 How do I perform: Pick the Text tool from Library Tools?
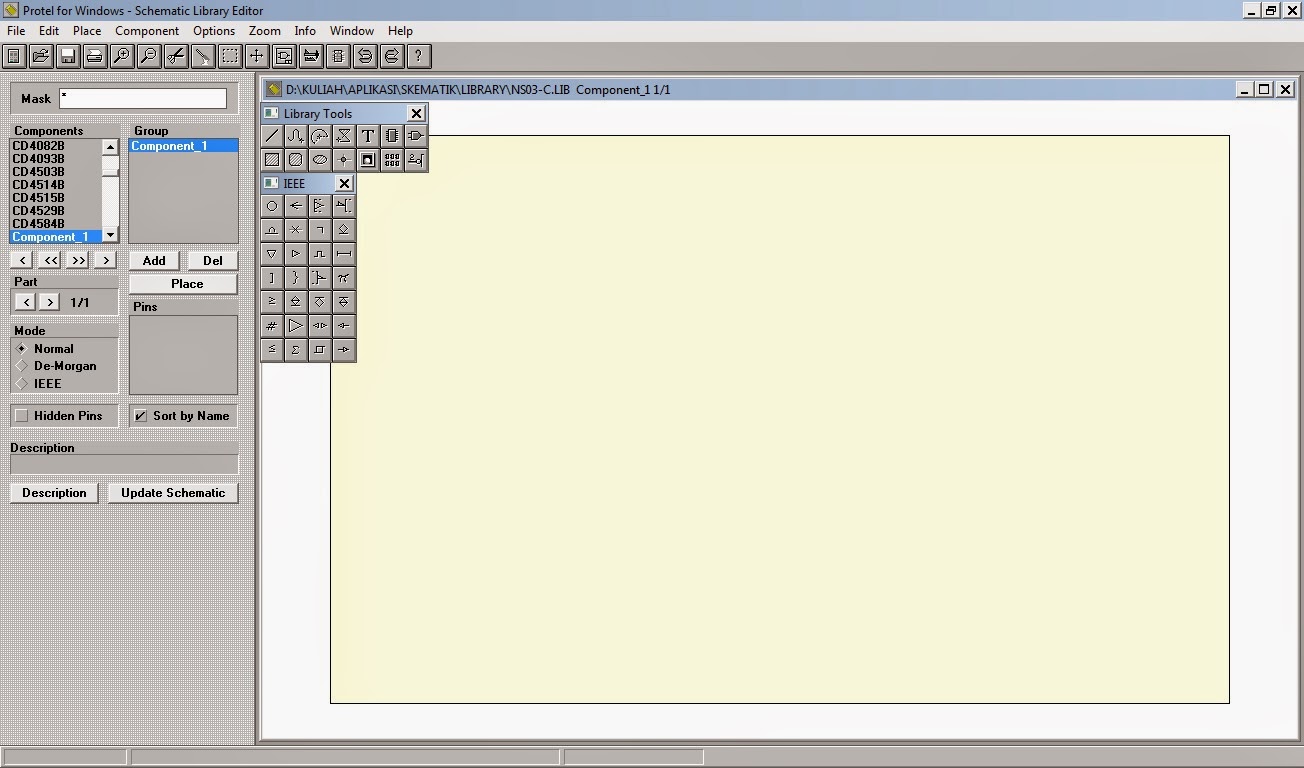coord(367,135)
